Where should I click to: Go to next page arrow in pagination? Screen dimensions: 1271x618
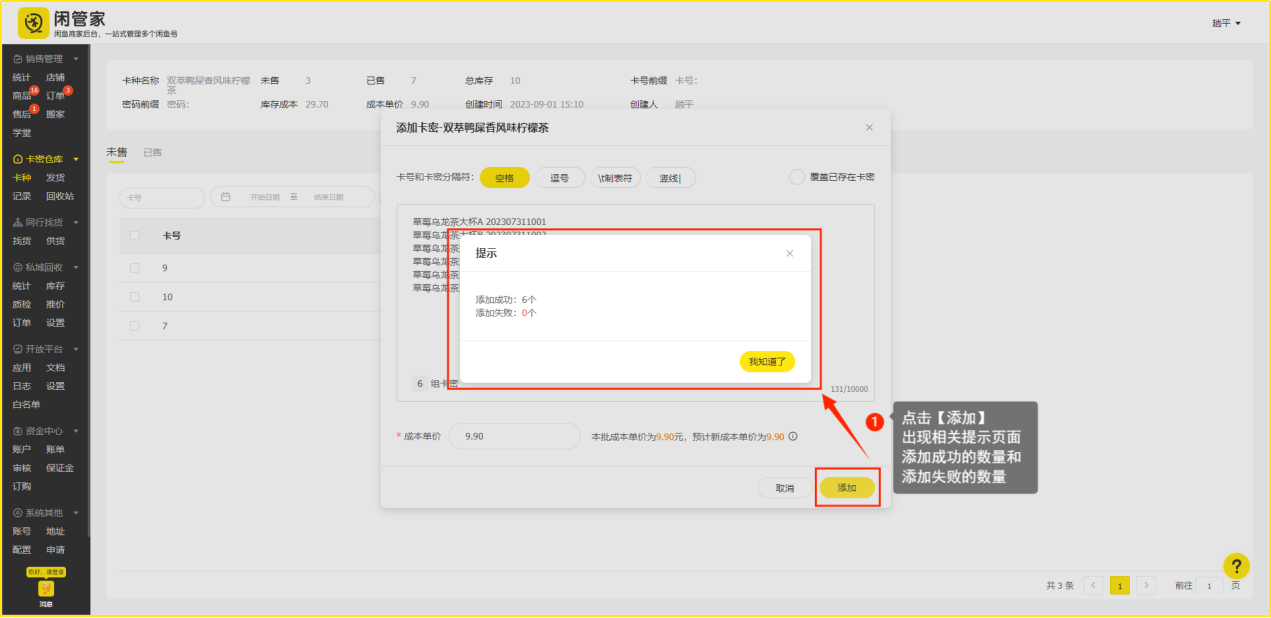[x=1146, y=585]
